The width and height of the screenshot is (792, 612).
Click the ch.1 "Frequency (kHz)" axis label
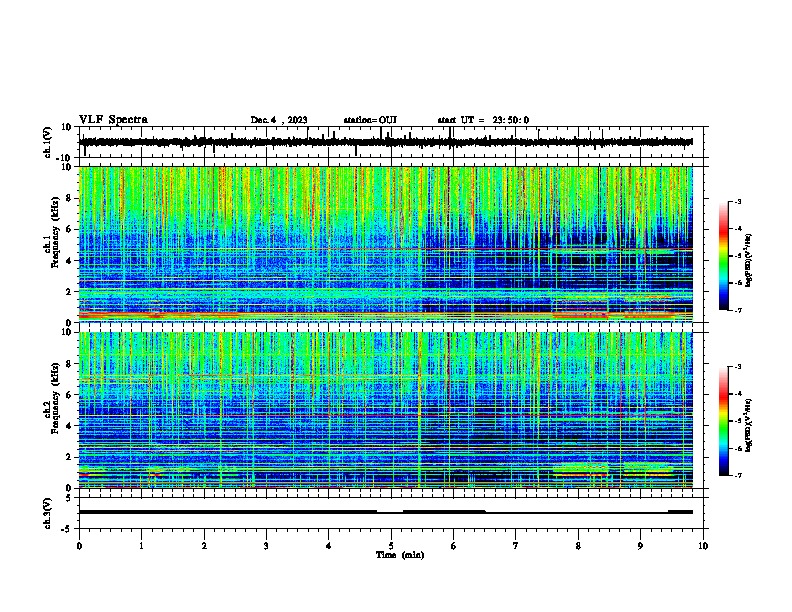[x=55, y=233]
